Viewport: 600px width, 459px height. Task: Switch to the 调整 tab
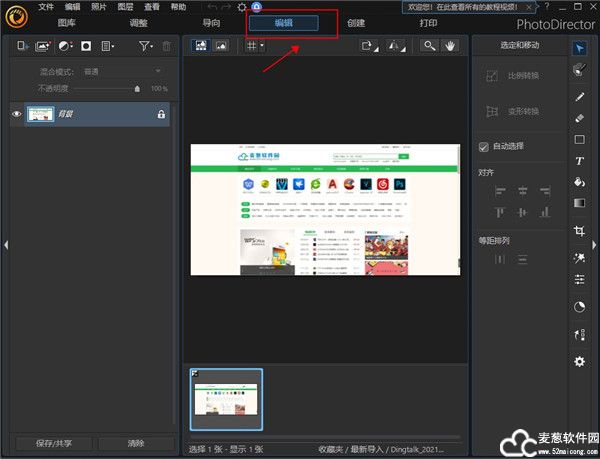tap(139, 22)
